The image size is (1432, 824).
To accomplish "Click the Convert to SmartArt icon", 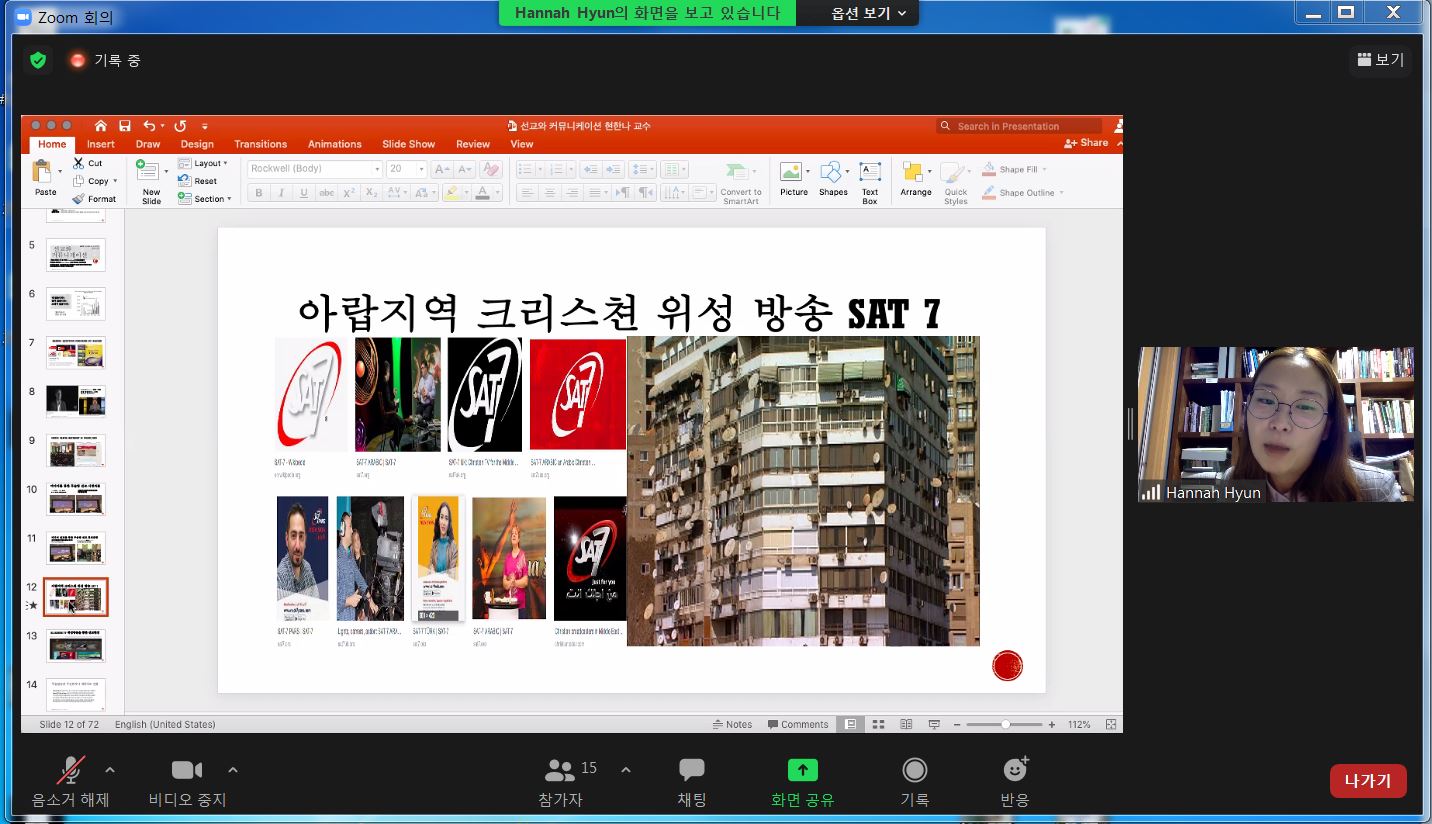I will point(739,172).
